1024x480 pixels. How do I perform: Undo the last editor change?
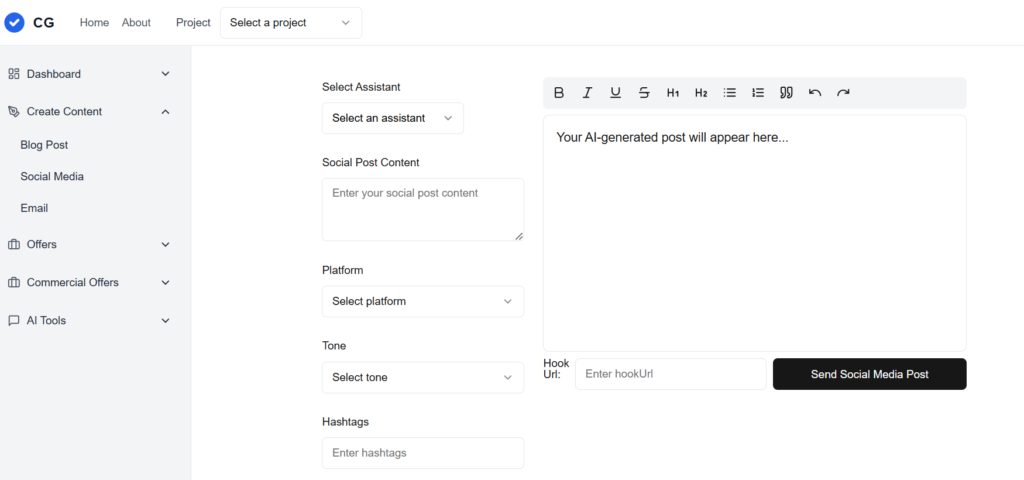pos(814,93)
